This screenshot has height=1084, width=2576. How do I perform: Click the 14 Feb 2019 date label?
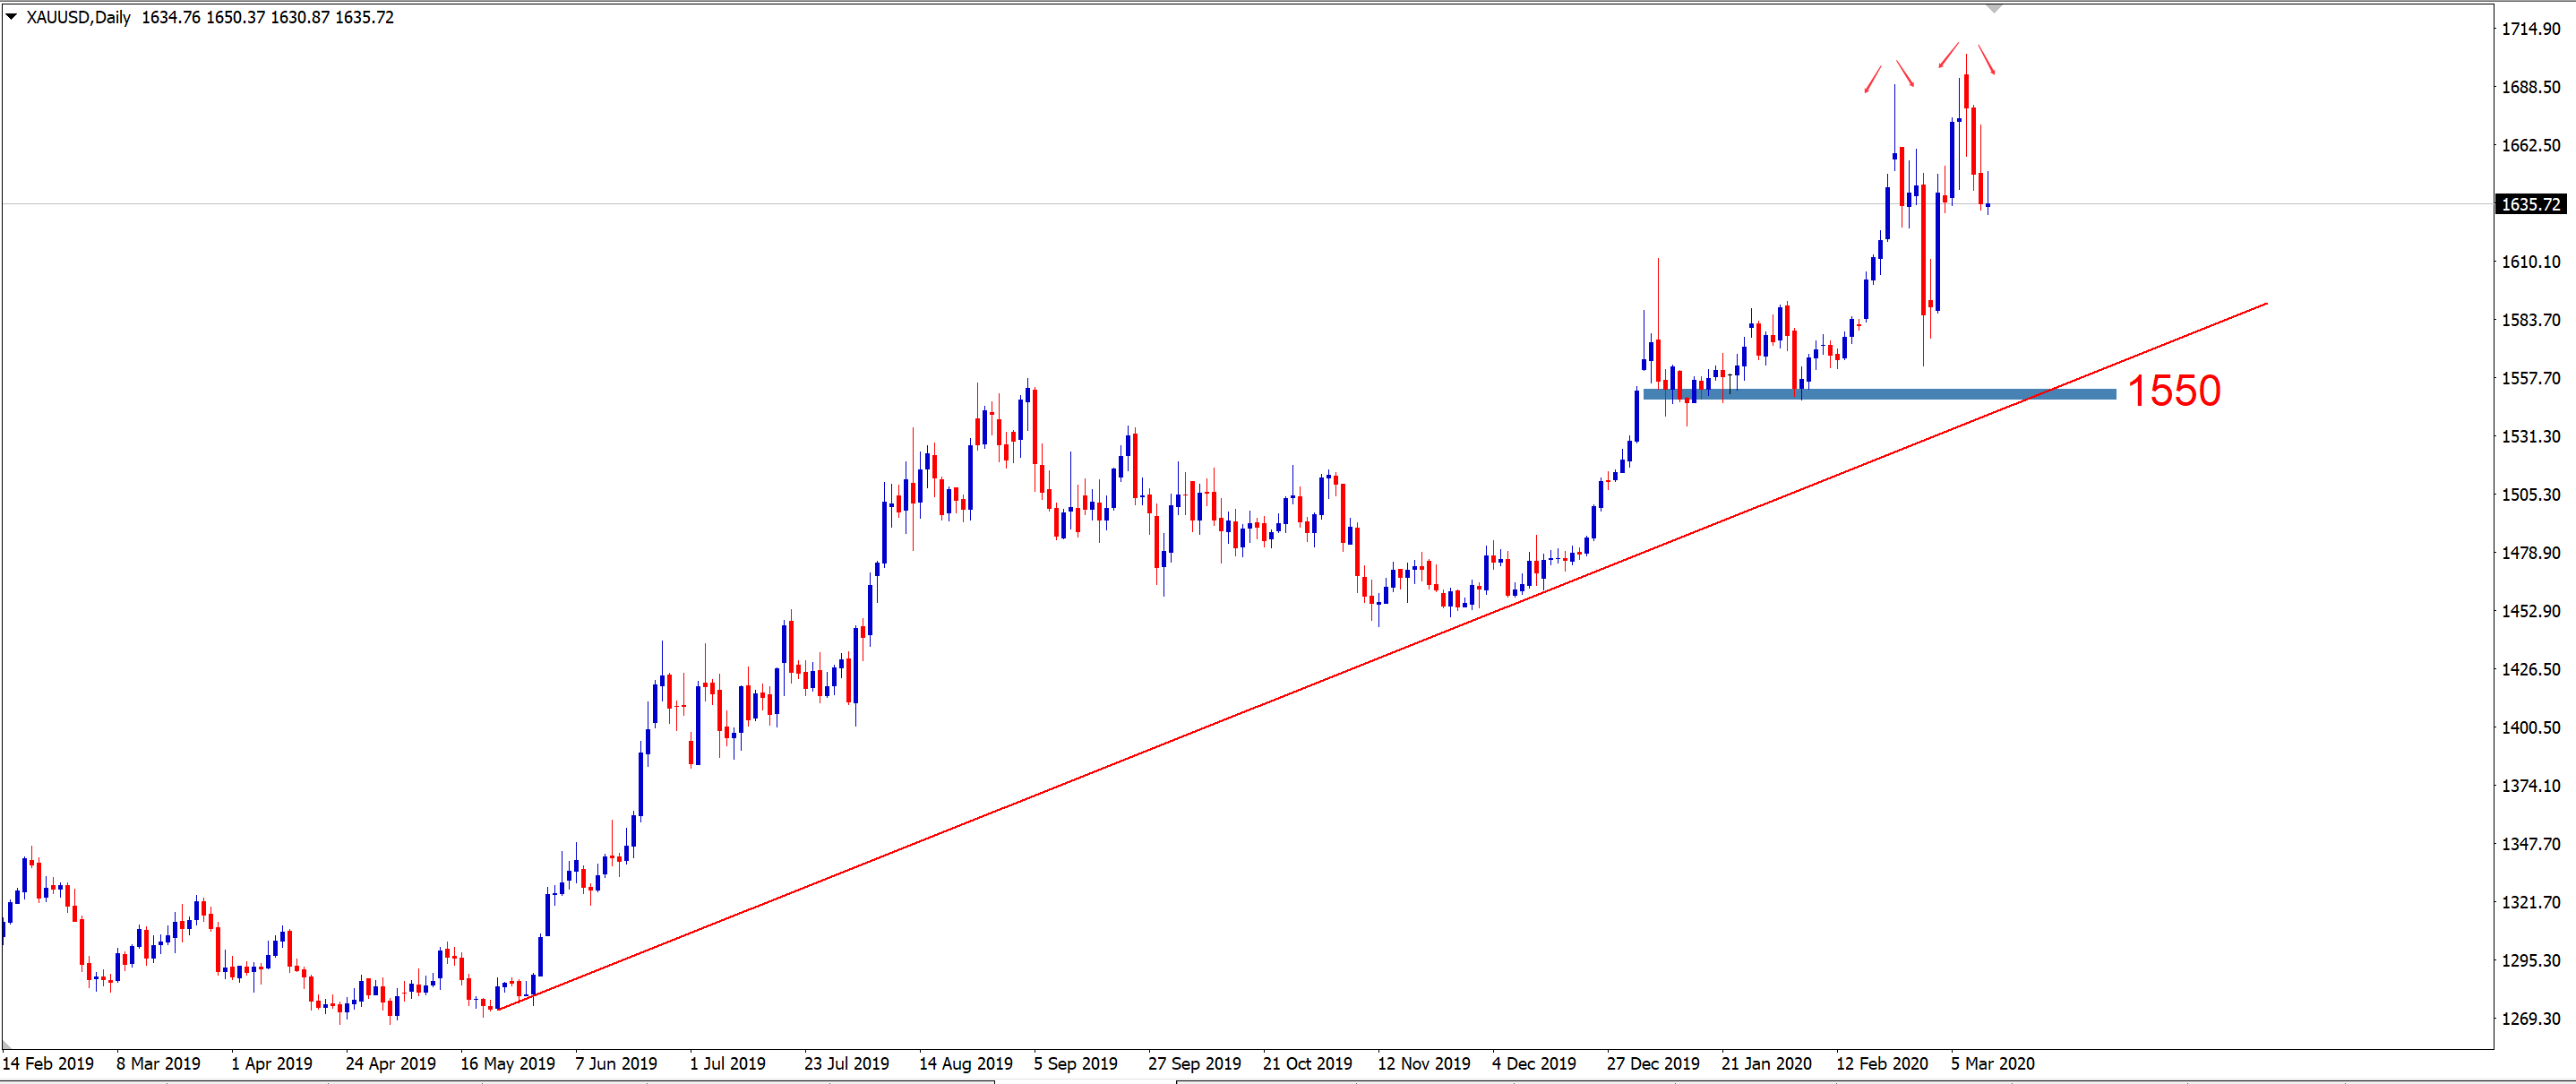pyautogui.click(x=48, y=1064)
